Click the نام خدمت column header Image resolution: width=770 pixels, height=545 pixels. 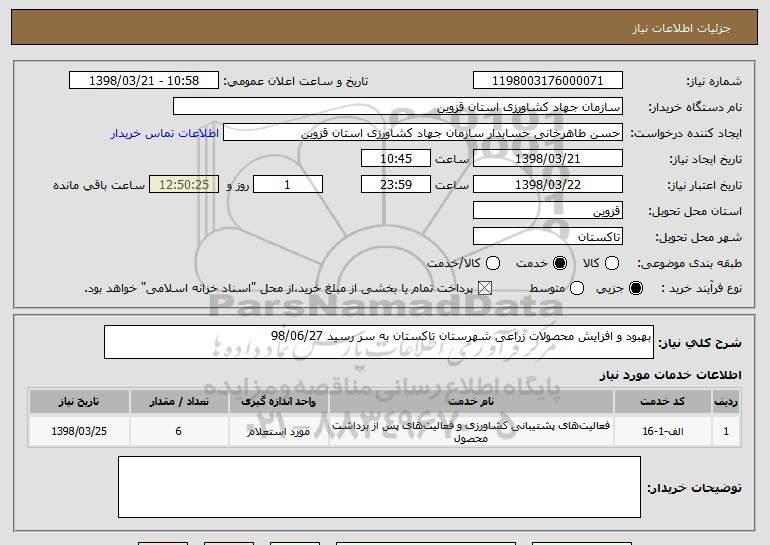(x=471, y=402)
